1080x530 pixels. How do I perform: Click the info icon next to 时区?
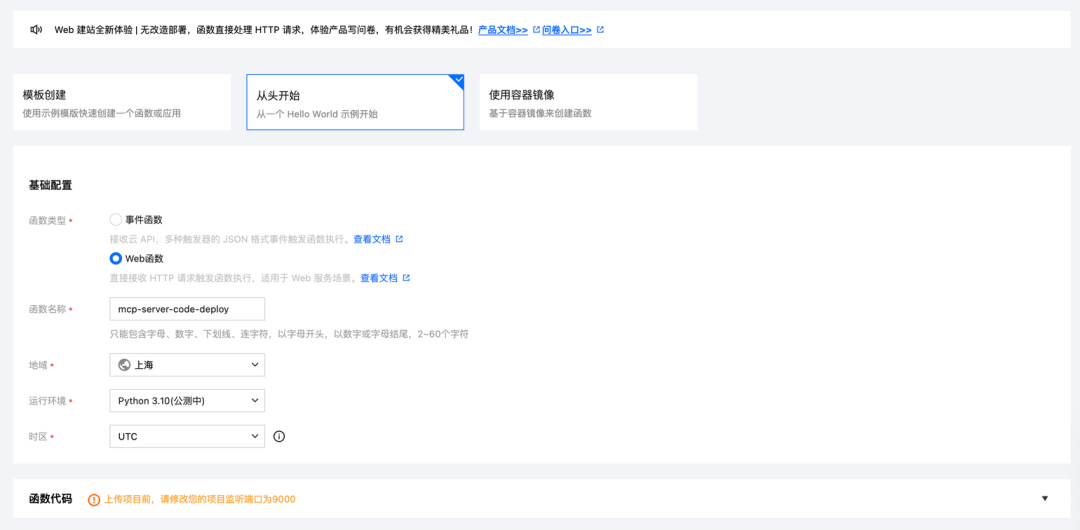click(279, 436)
